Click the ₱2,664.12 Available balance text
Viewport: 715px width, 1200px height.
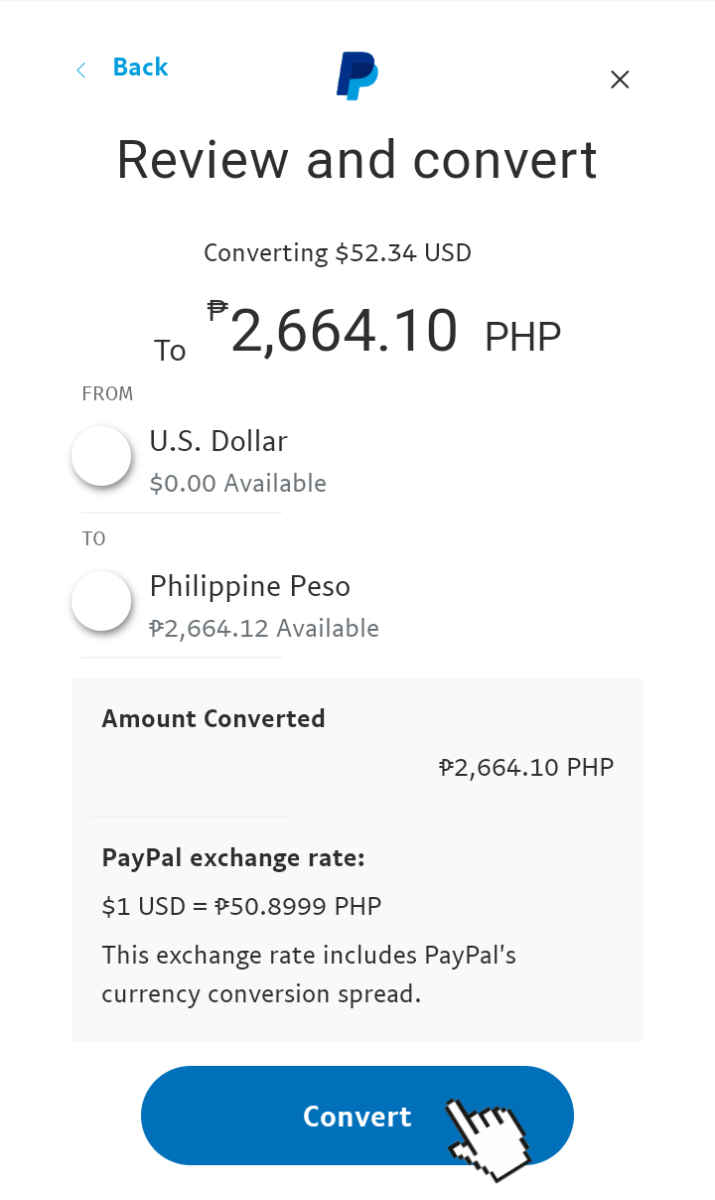[264, 629]
